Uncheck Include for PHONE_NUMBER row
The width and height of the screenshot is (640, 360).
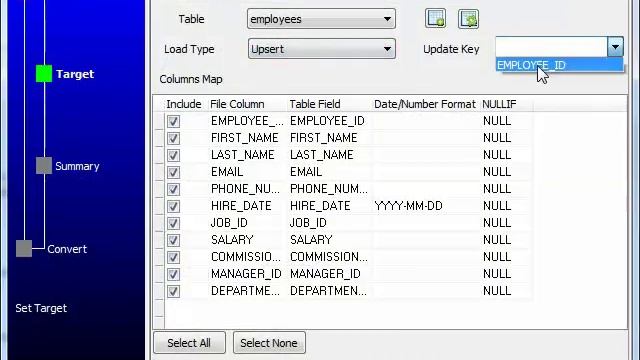coord(173,189)
